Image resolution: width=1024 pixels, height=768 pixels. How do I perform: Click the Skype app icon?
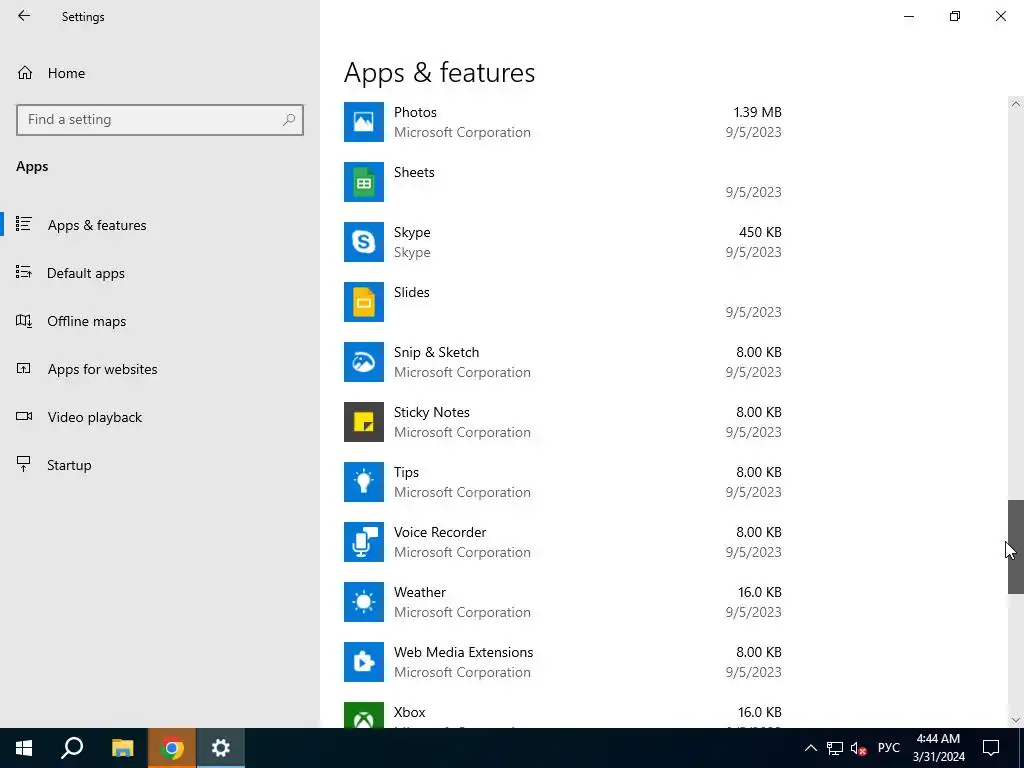[364, 242]
